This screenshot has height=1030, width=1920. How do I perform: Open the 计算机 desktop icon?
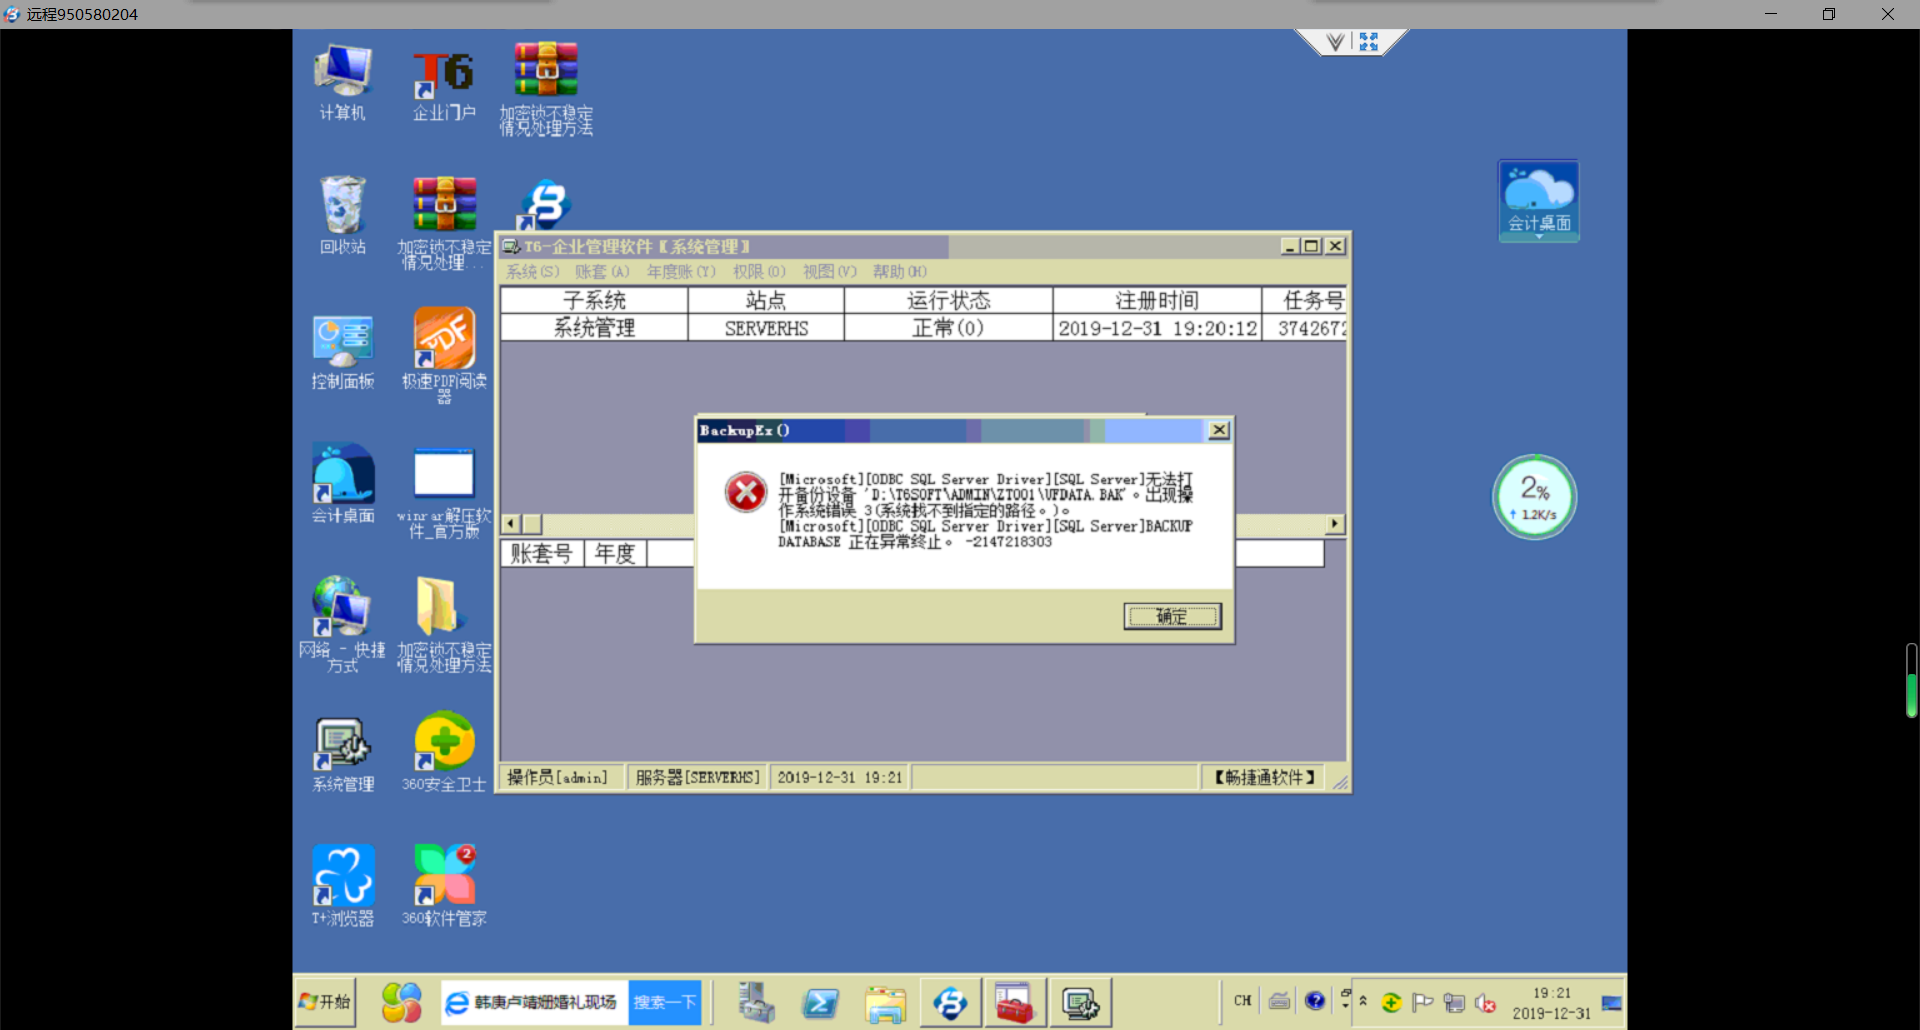click(343, 83)
